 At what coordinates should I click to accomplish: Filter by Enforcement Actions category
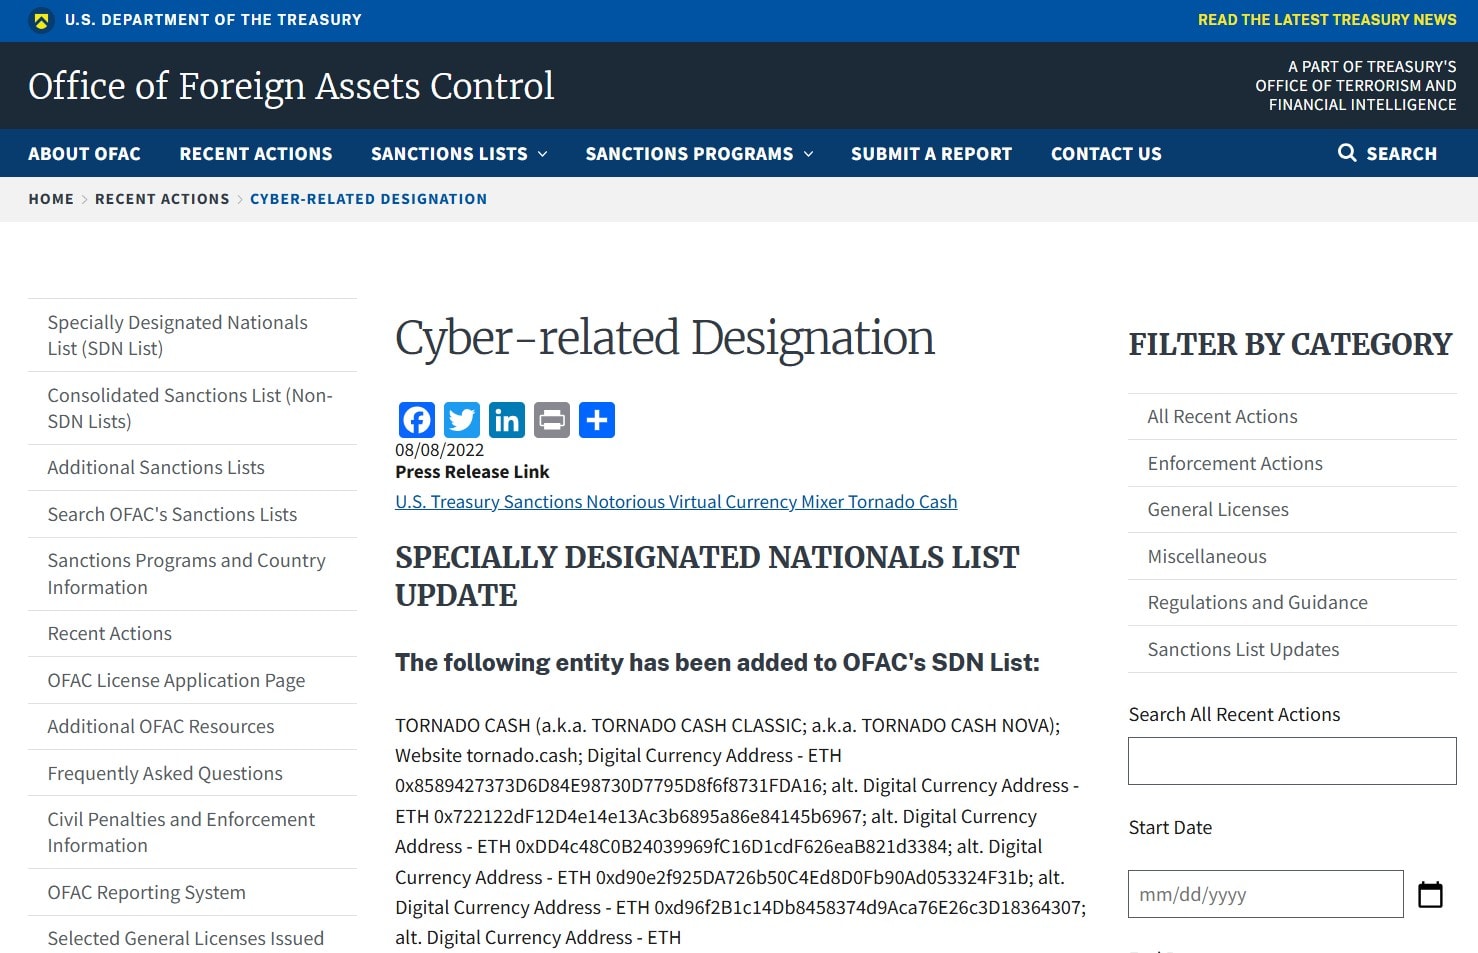coord(1234,463)
